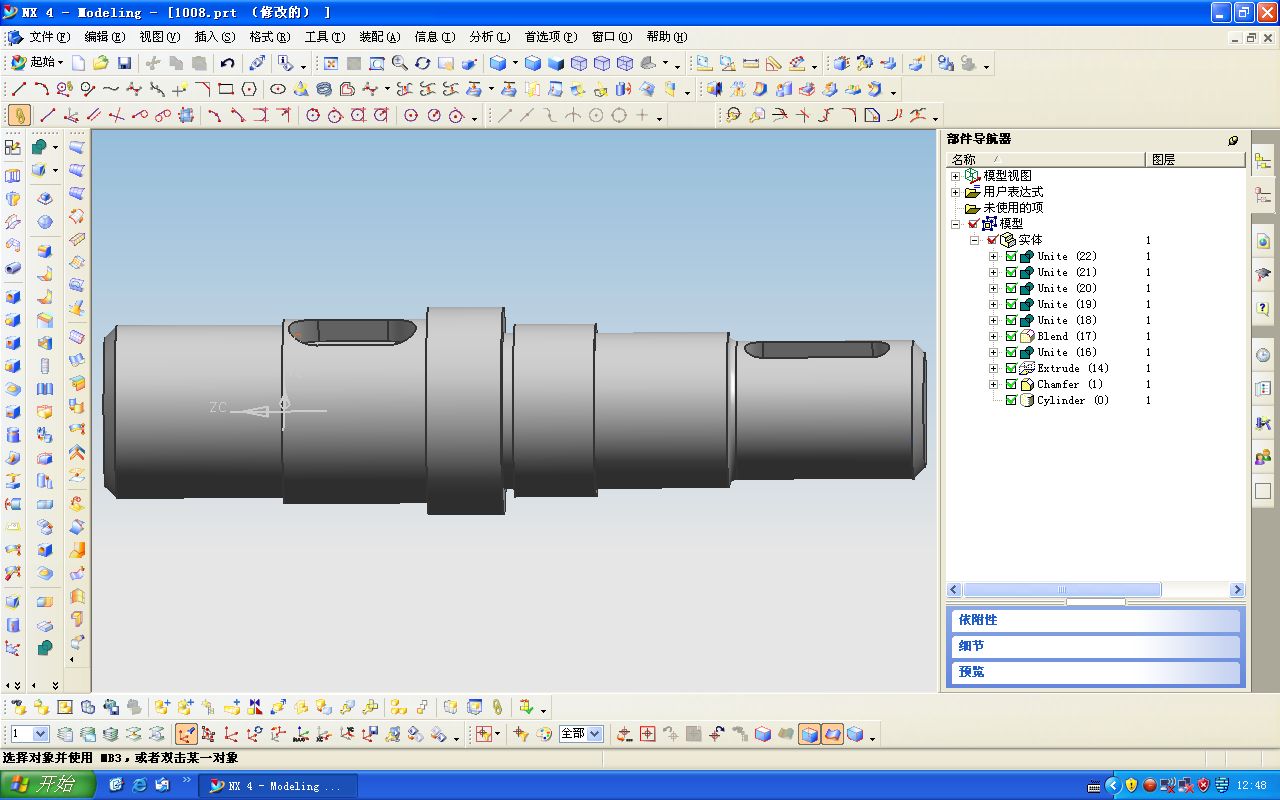The width and height of the screenshot is (1280, 800).
Task: Click the Zoom magnifier icon
Action: pyautogui.click(x=399, y=63)
